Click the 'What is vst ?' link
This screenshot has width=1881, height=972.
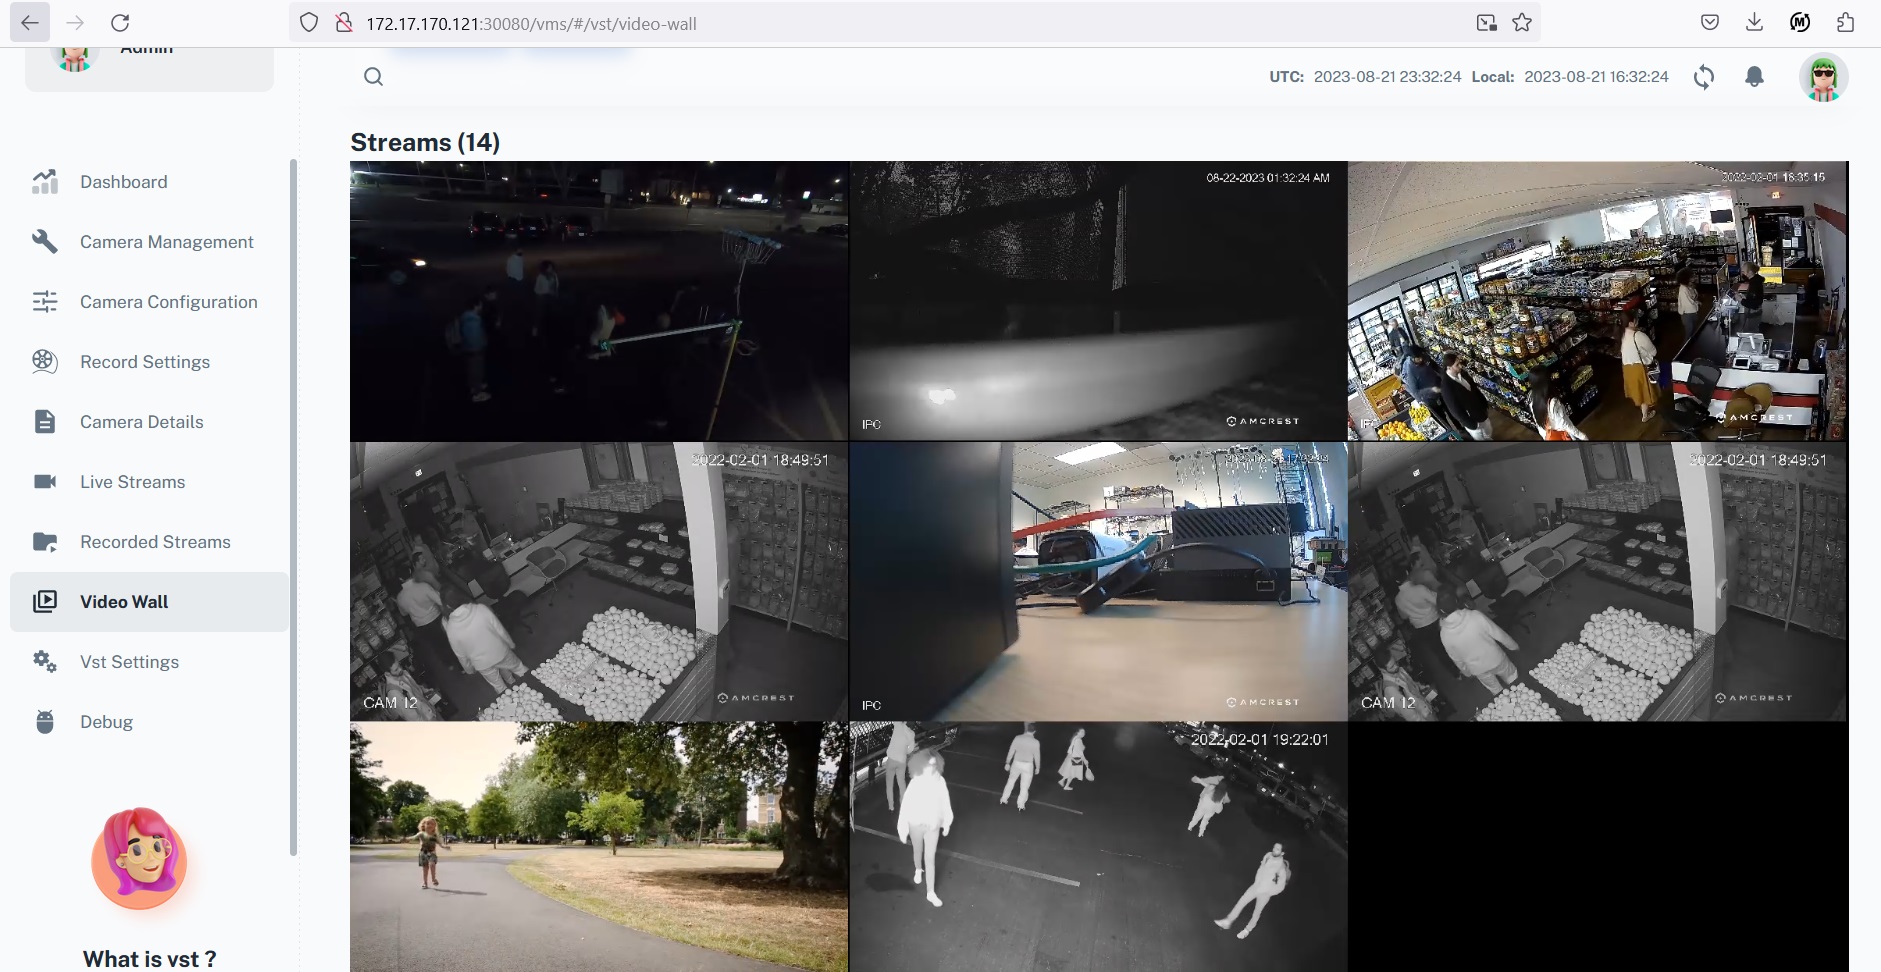[x=149, y=958]
